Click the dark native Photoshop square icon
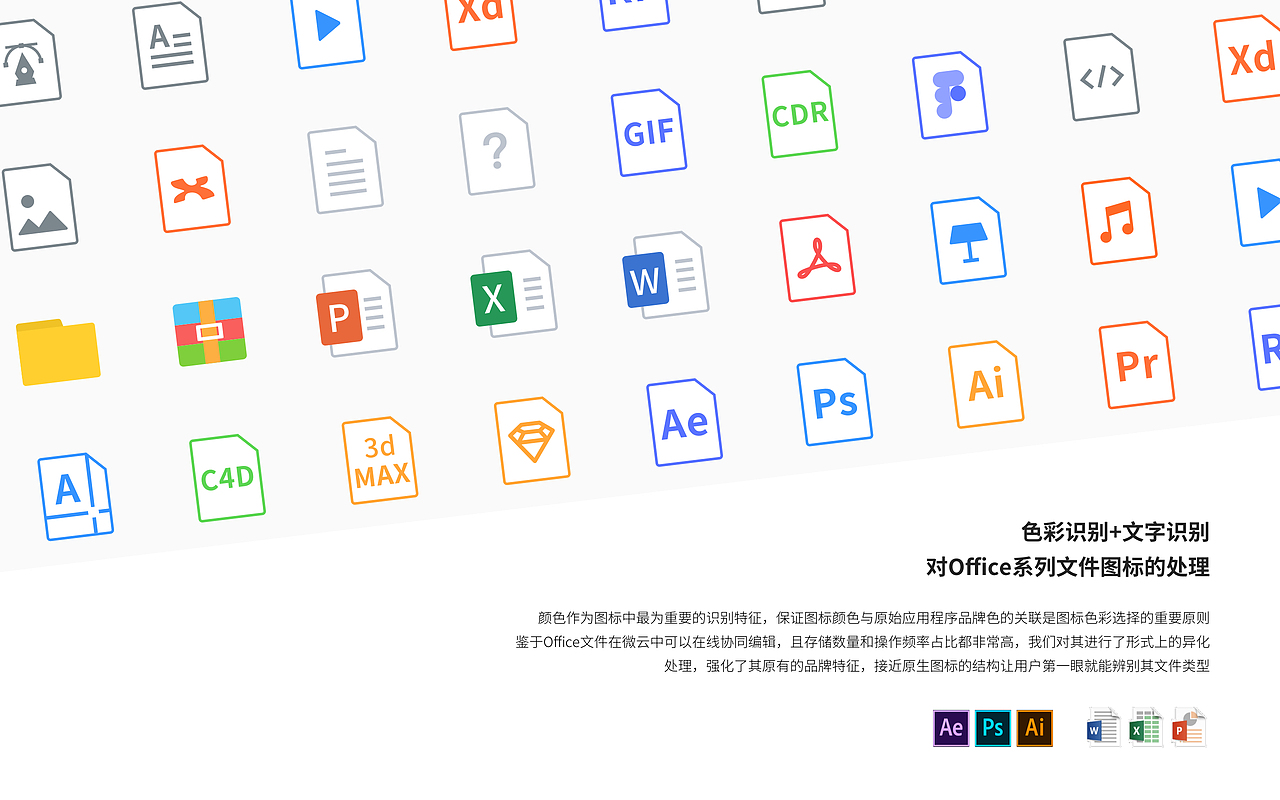This screenshot has height=800, width=1280. click(x=993, y=728)
